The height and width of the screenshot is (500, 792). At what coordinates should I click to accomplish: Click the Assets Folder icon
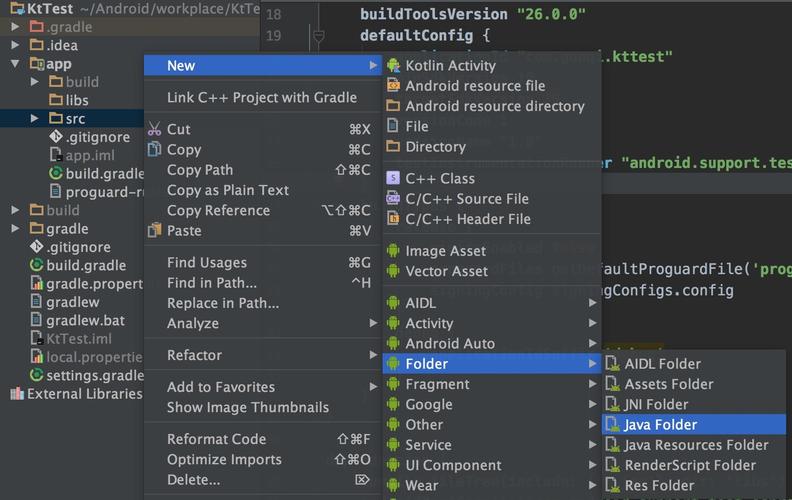[x=613, y=384]
